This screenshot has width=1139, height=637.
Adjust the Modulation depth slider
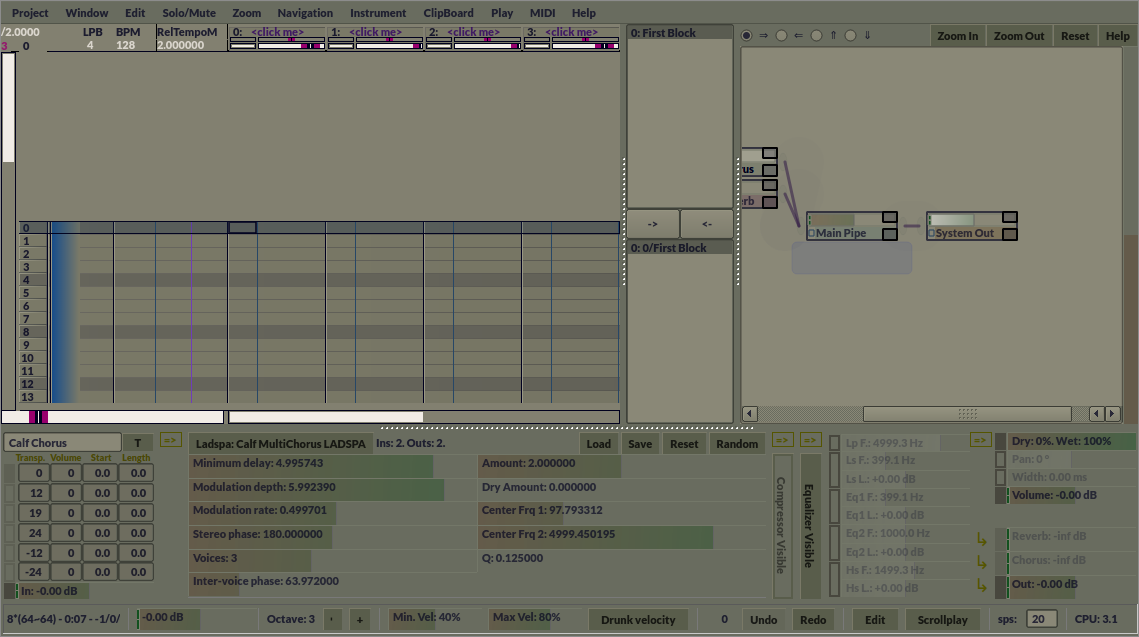(315, 487)
